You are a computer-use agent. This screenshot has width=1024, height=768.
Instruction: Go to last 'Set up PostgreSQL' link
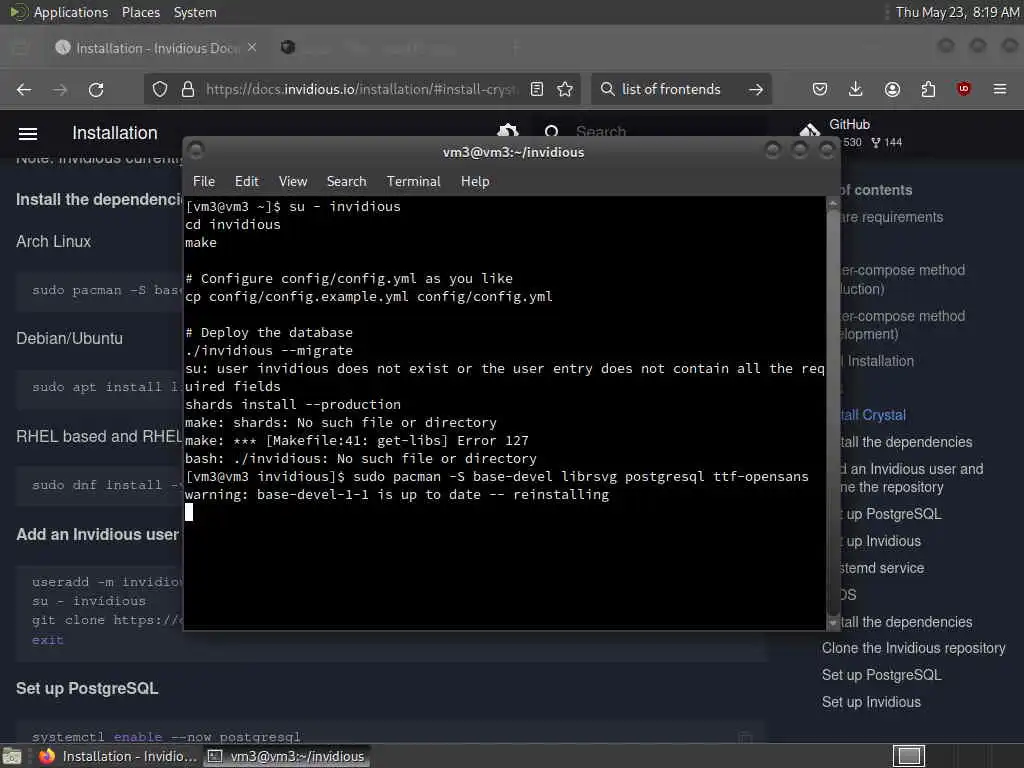882,675
